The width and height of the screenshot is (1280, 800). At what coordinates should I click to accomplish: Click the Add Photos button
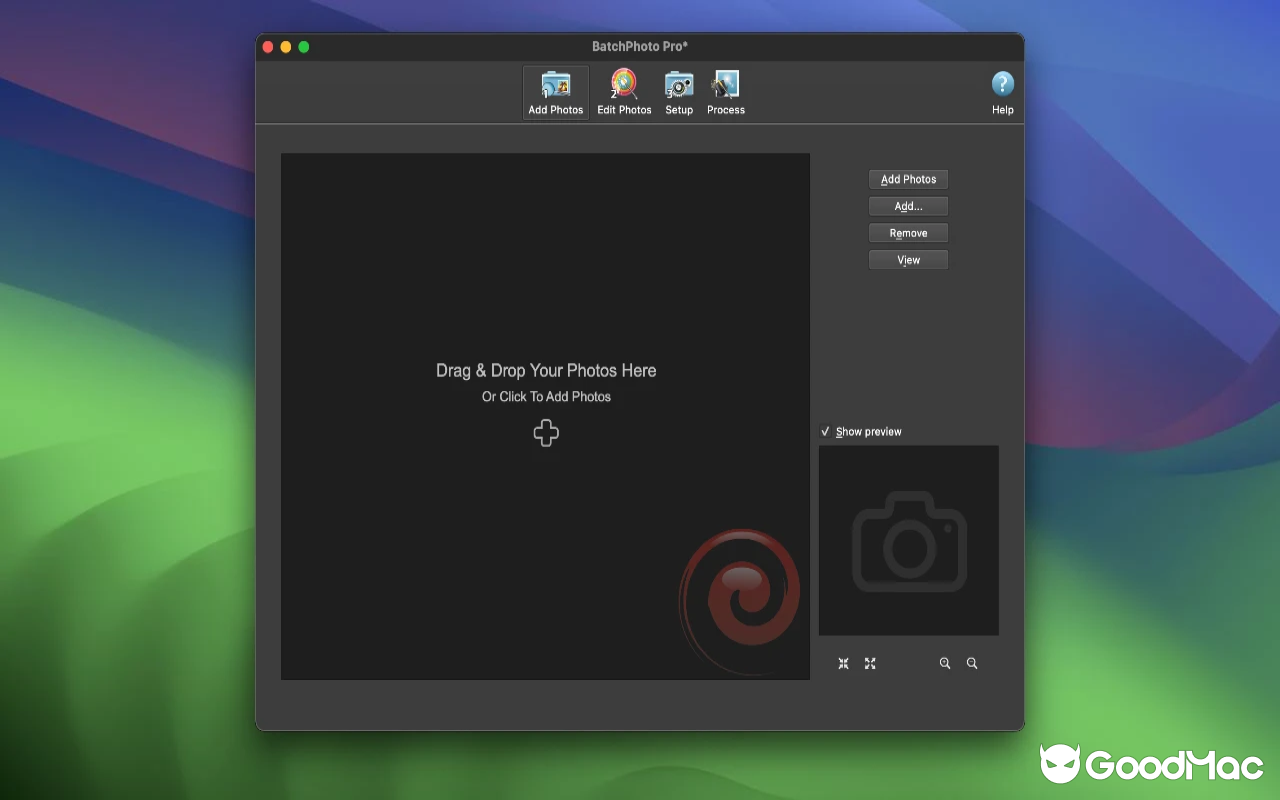point(908,179)
